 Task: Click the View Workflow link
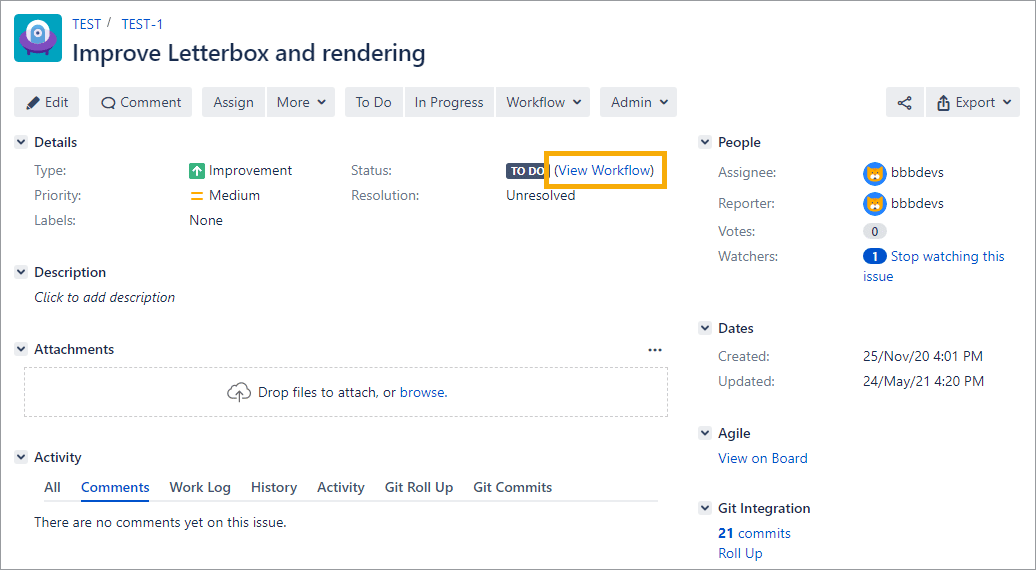click(x=604, y=171)
